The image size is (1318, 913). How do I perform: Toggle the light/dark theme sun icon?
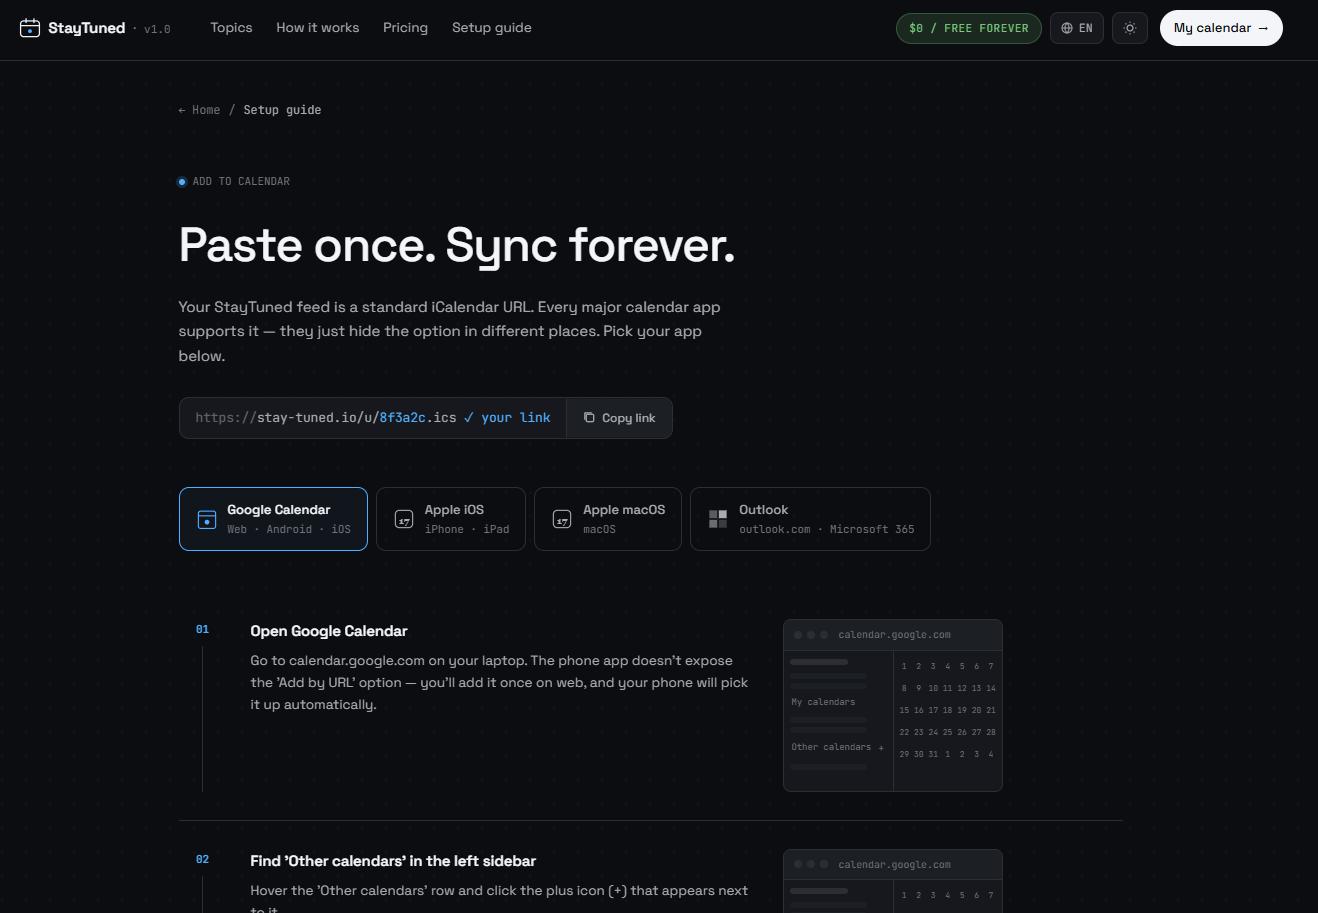[x=1130, y=28]
